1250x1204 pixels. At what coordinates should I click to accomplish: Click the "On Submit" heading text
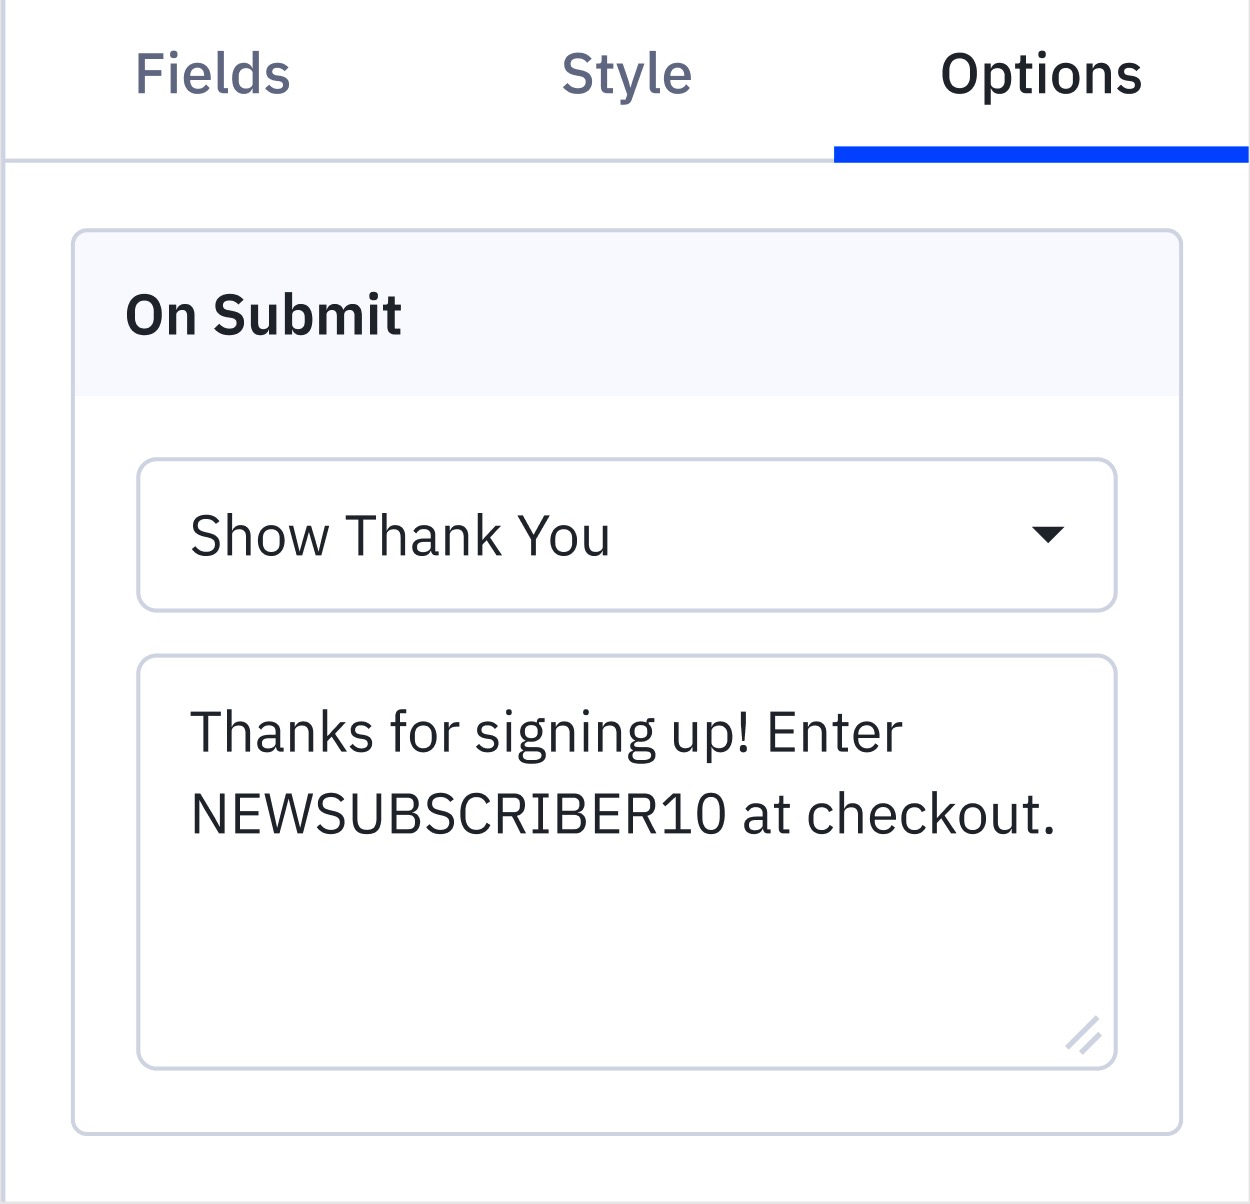[x=264, y=315]
